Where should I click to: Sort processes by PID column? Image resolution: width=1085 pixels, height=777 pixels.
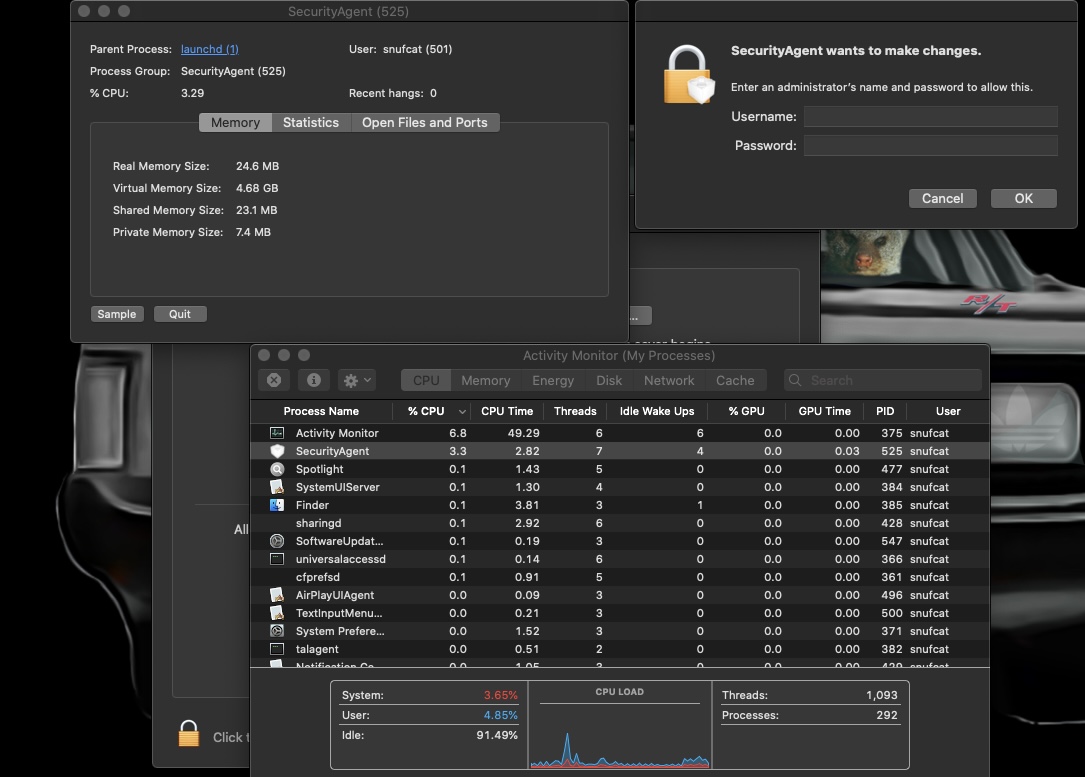tap(885, 411)
